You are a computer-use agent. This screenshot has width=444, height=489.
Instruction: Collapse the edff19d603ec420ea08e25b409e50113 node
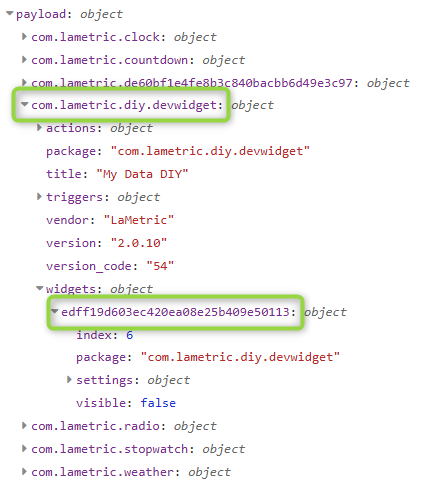point(55,311)
